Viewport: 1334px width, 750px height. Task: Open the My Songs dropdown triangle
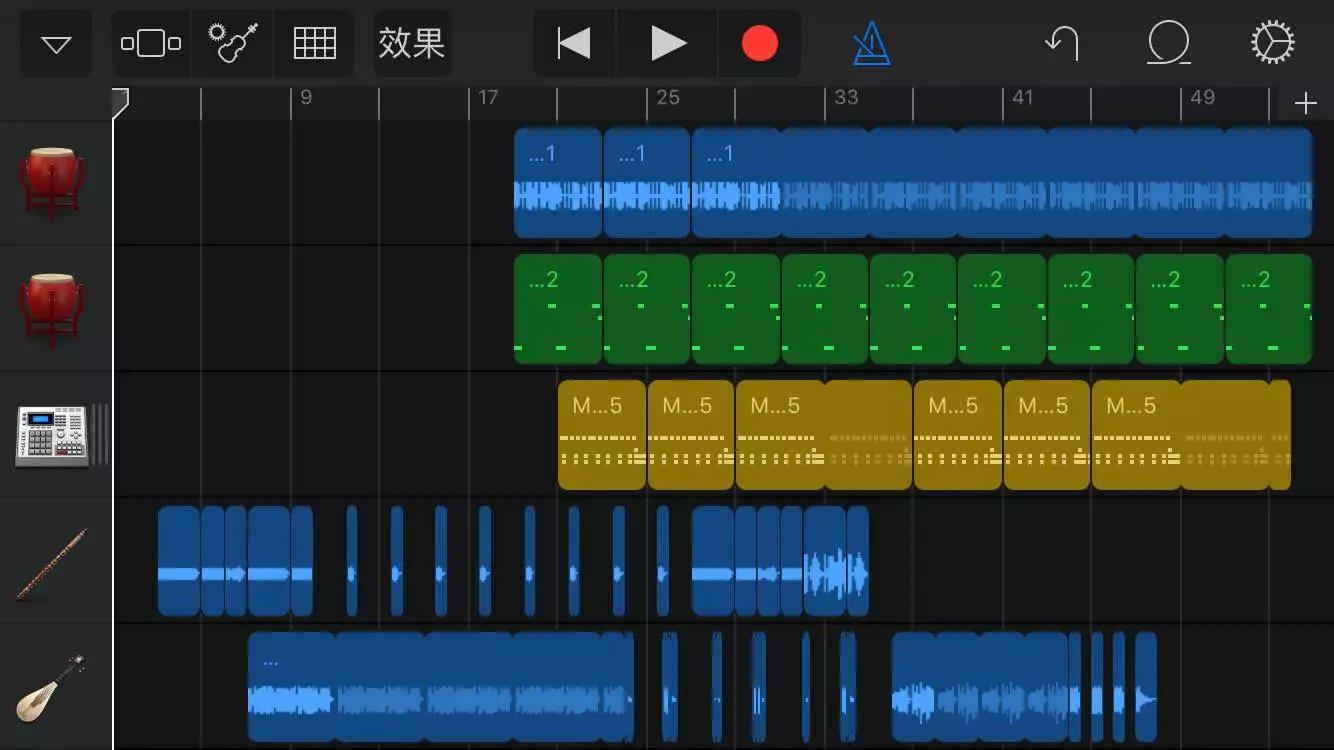click(x=56, y=44)
